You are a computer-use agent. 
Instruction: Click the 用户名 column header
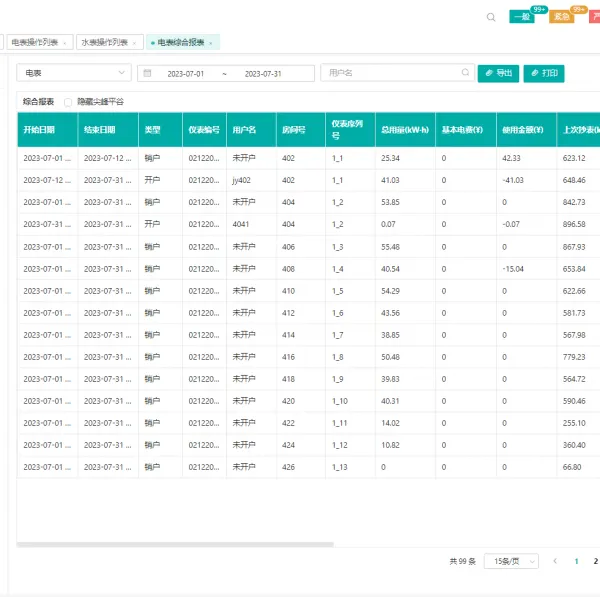point(251,130)
